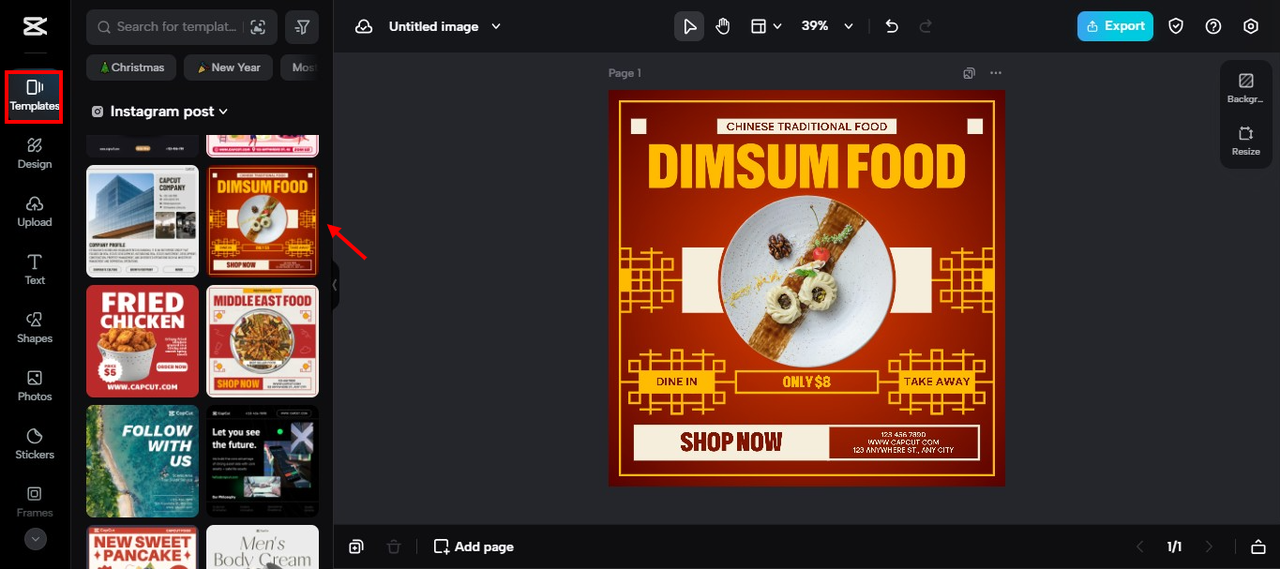Select the hand pan tool
This screenshot has width=1280, height=569.
723,27
